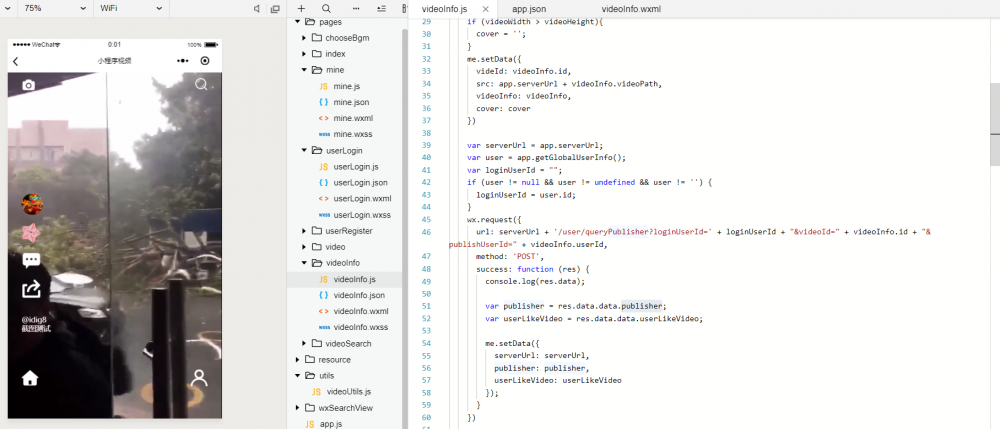Expand the wxSearchView folder
Image resolution: width=1000 pixels, height=429 pixels.
click(298, 408)
